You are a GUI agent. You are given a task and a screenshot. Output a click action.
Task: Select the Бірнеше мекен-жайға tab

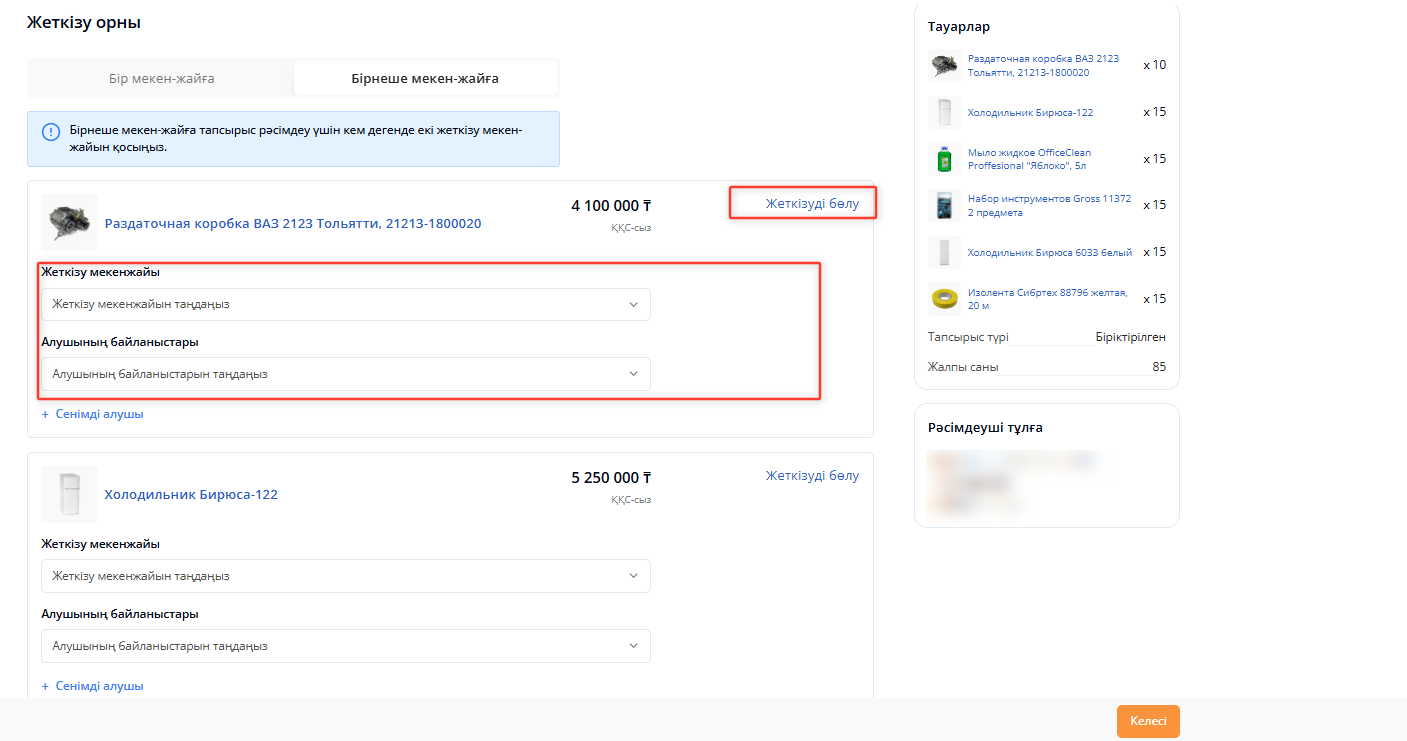click(x=425, y=78)
